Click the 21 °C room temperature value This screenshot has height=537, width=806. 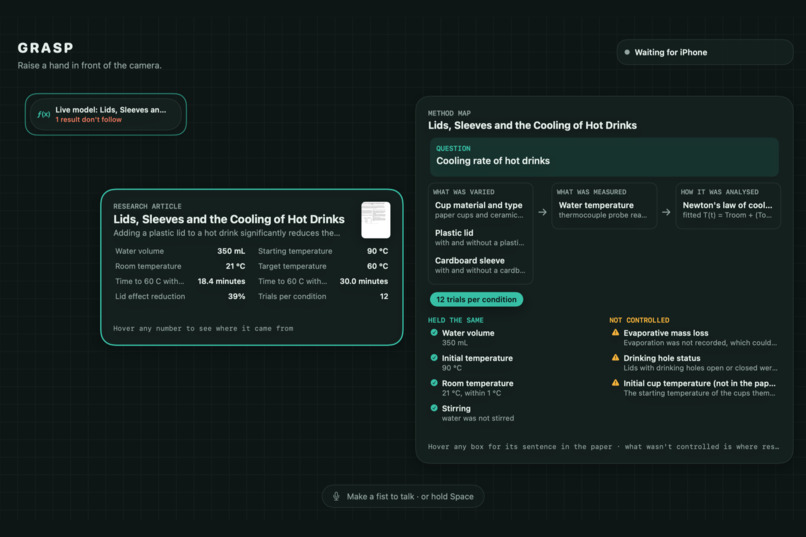point(235,266)
